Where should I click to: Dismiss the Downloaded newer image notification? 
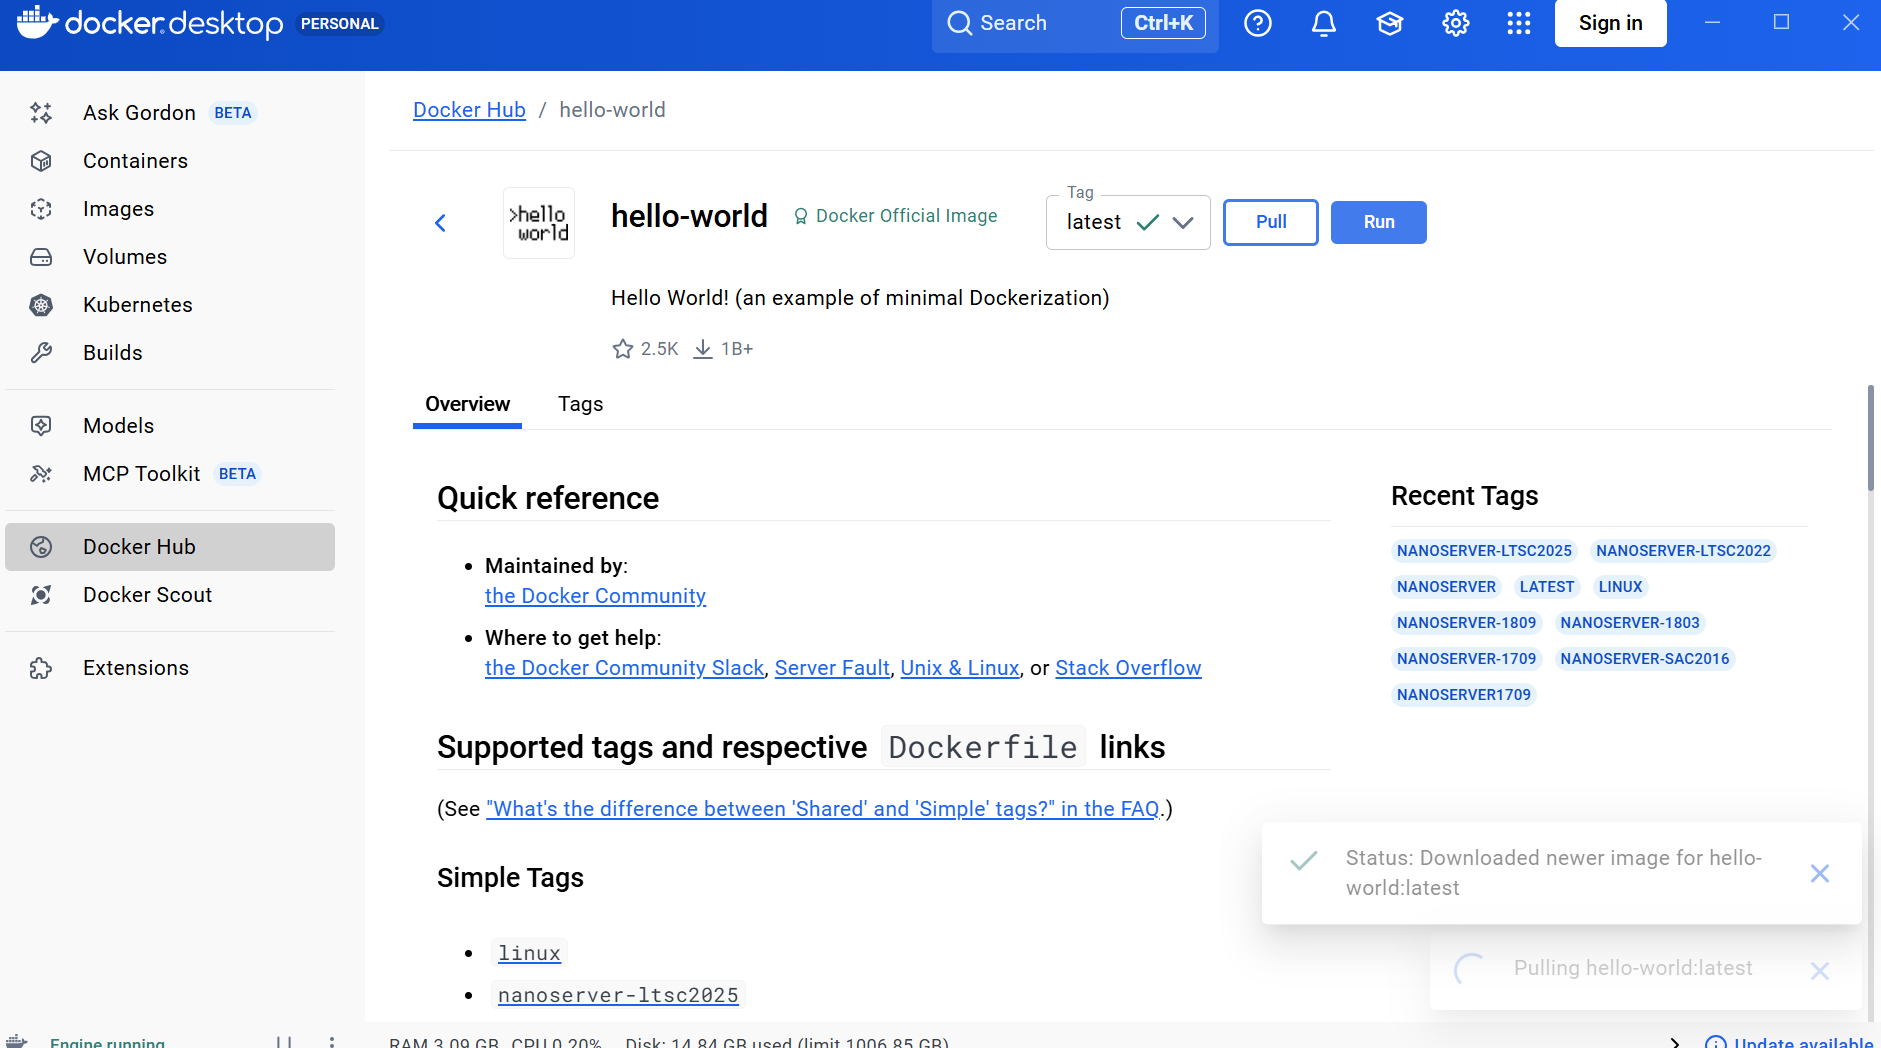[x=1819, y=873]
